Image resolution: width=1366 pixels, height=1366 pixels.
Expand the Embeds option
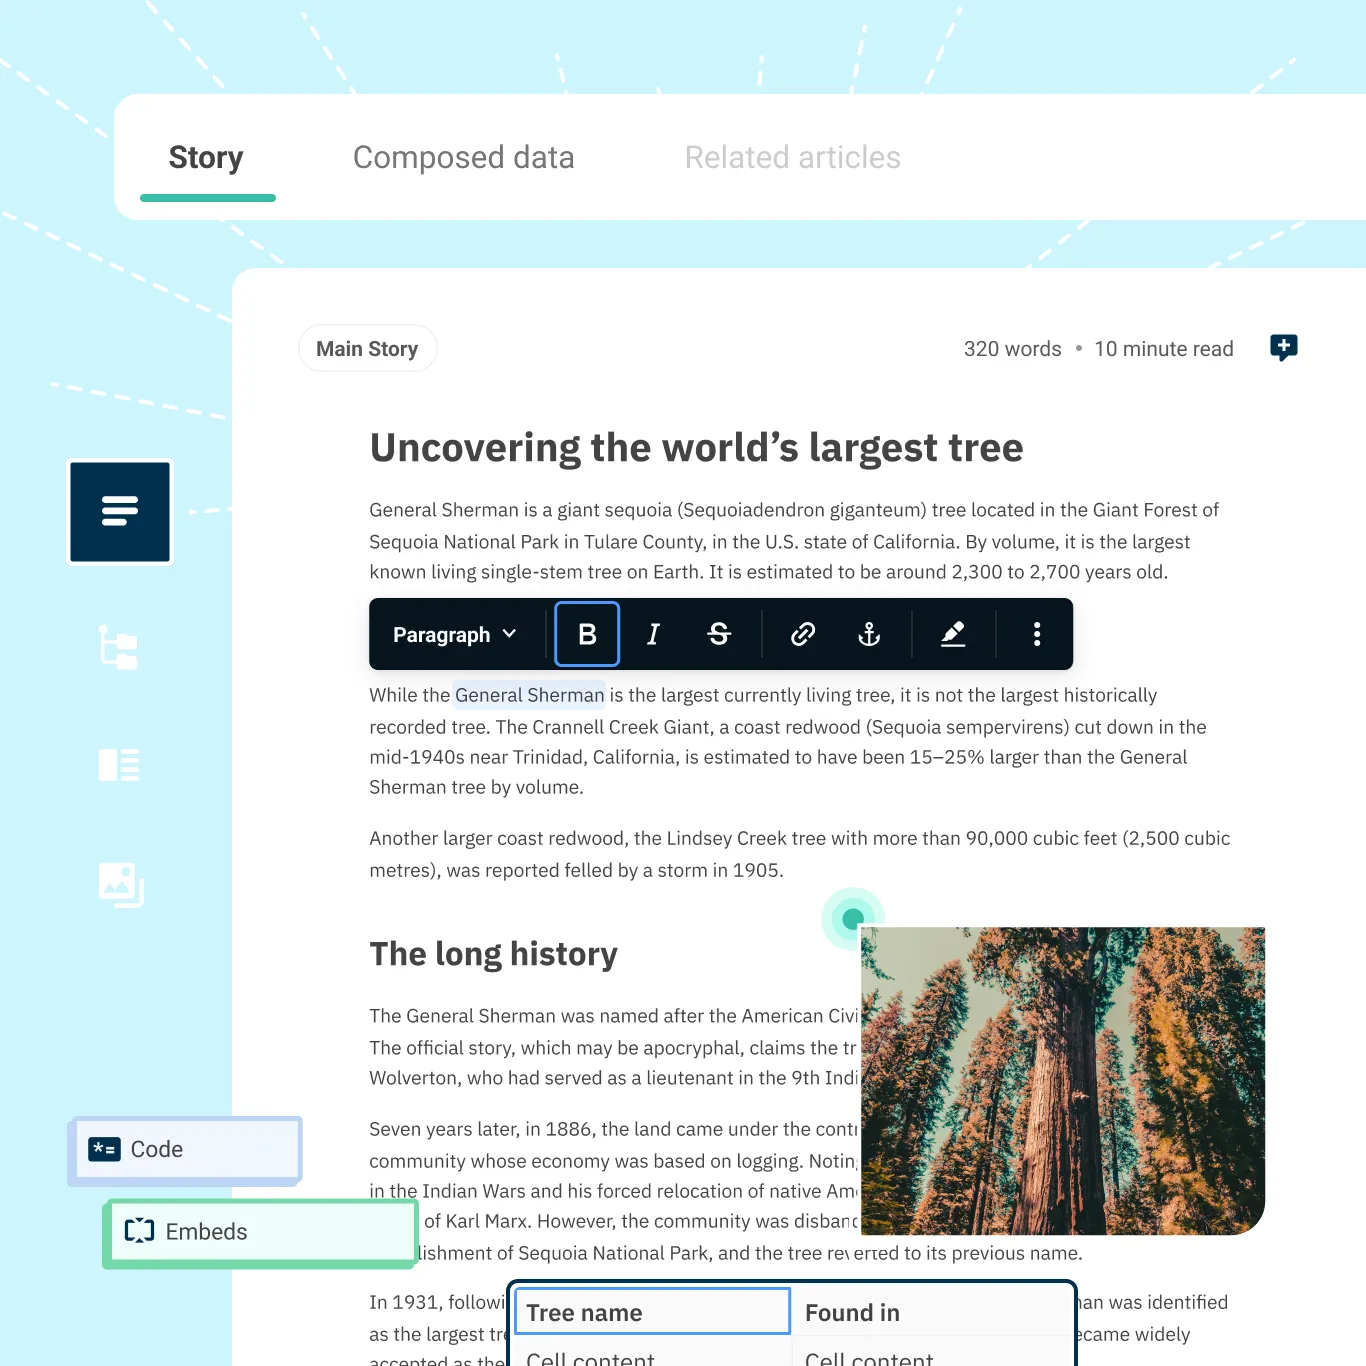[260, 1231]
